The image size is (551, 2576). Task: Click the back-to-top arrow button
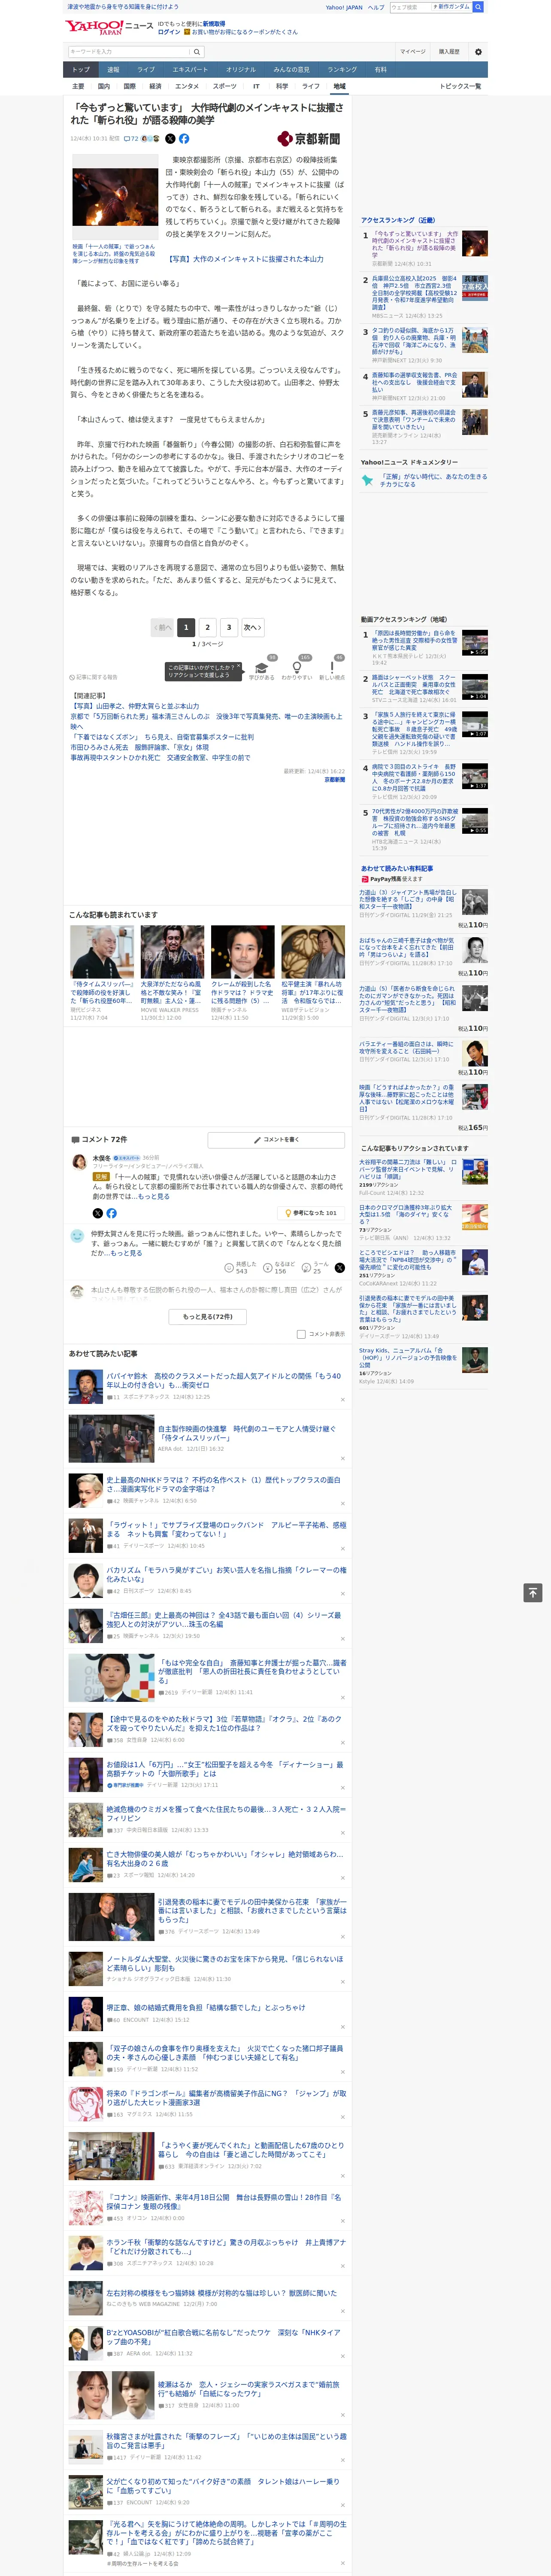tap(533, 1593)
